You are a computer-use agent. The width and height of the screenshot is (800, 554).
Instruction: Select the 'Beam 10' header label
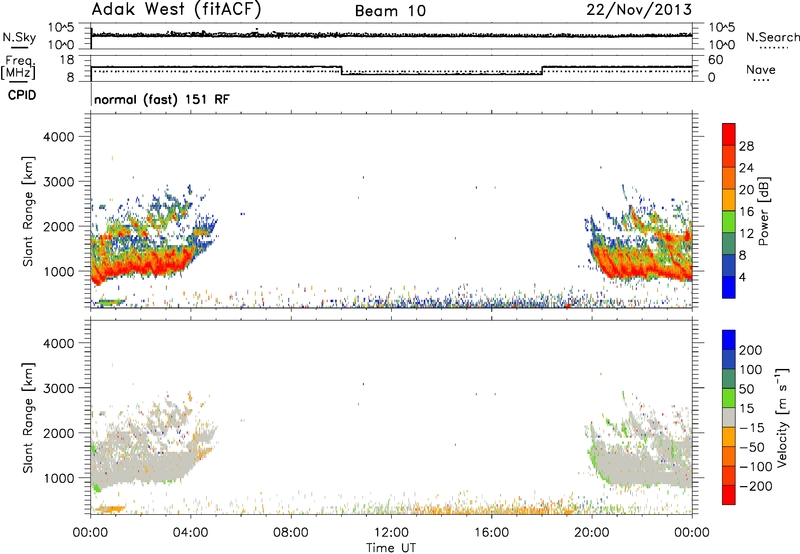pos(390,11)
